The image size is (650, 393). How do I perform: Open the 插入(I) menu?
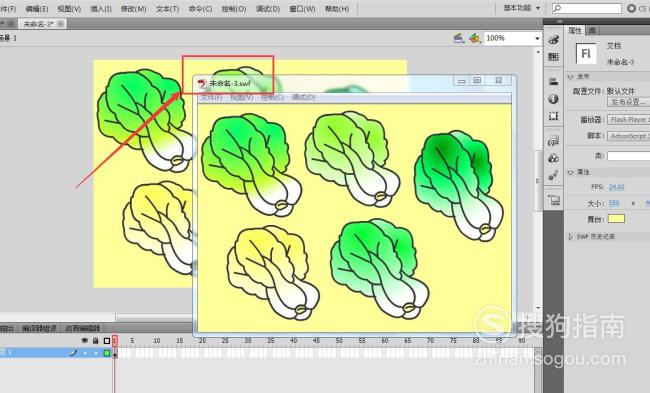pyautogui.click(x=101, y=9)
